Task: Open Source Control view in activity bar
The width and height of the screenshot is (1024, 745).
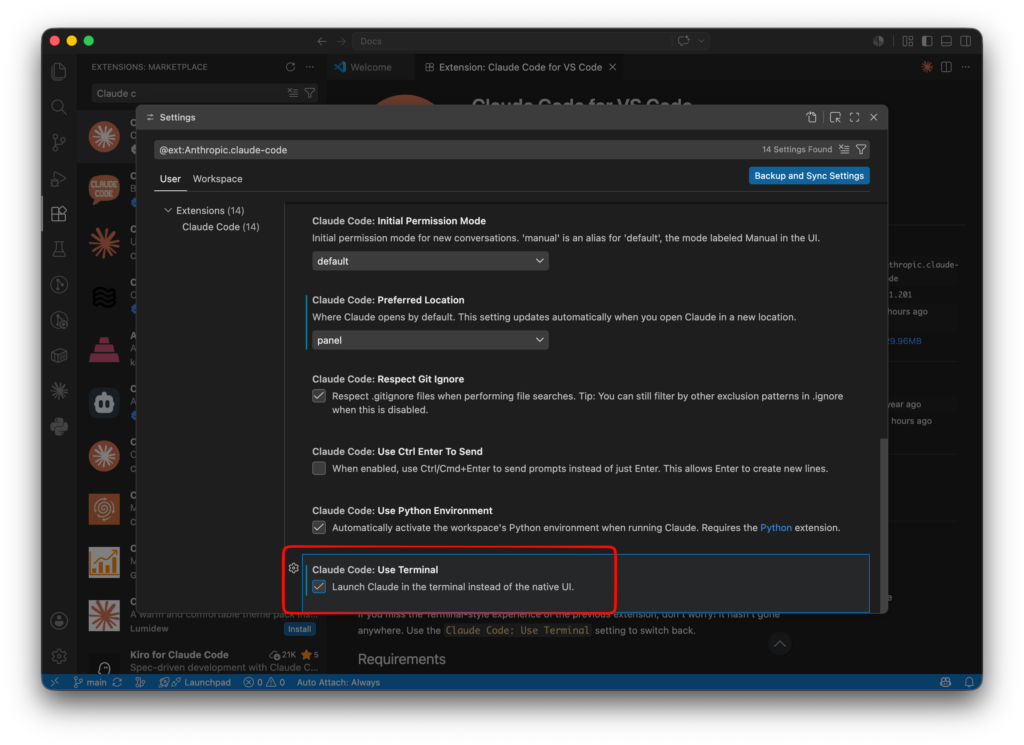Action: (59, 142)
